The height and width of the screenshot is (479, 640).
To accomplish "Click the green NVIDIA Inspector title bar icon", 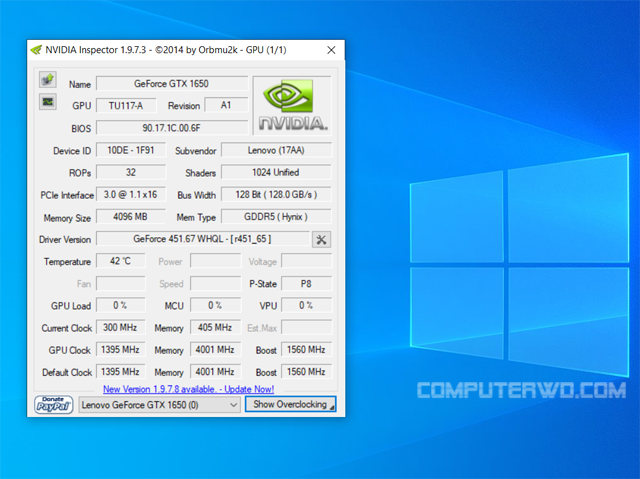I will [36, 50].
